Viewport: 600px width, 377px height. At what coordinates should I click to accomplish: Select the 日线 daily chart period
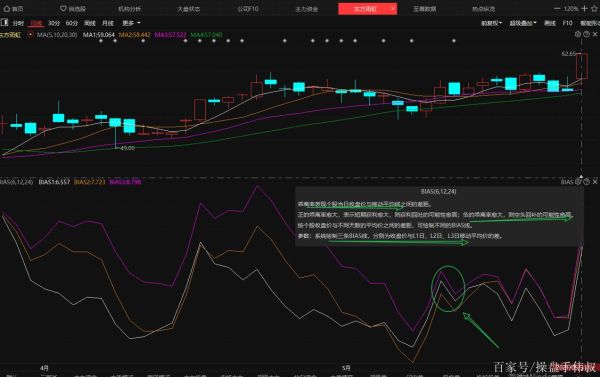36,23
